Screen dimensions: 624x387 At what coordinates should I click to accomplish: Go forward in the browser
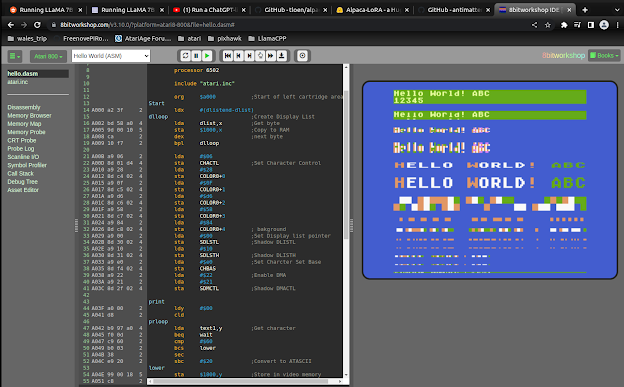(24, 25)
